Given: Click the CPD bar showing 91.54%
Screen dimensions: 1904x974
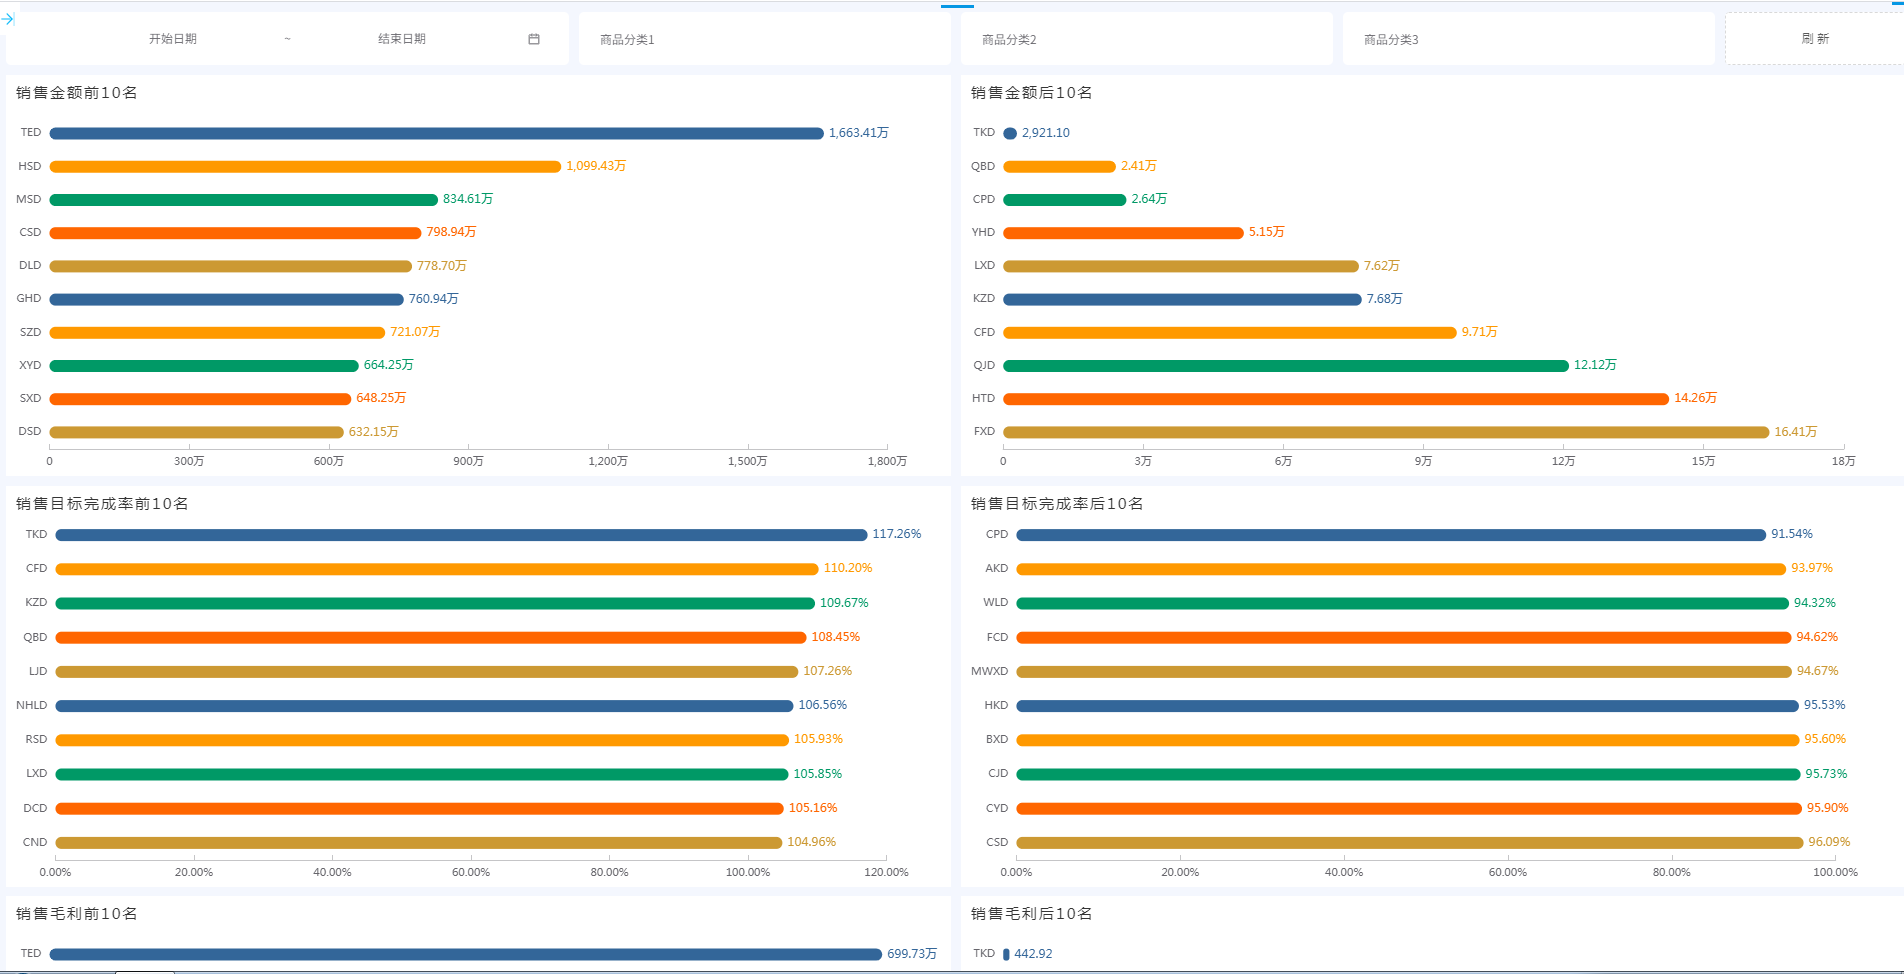Looking at the screenshot, I should pos(1390,535).
